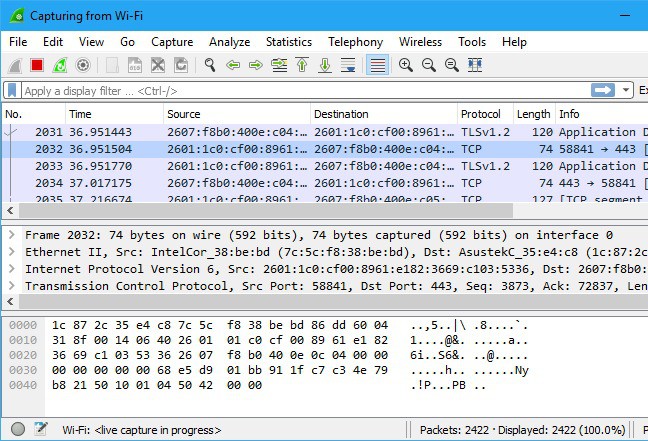648x441 pixels.
Task: Click the expert information circle in status bar
Action: pos(18,429)
